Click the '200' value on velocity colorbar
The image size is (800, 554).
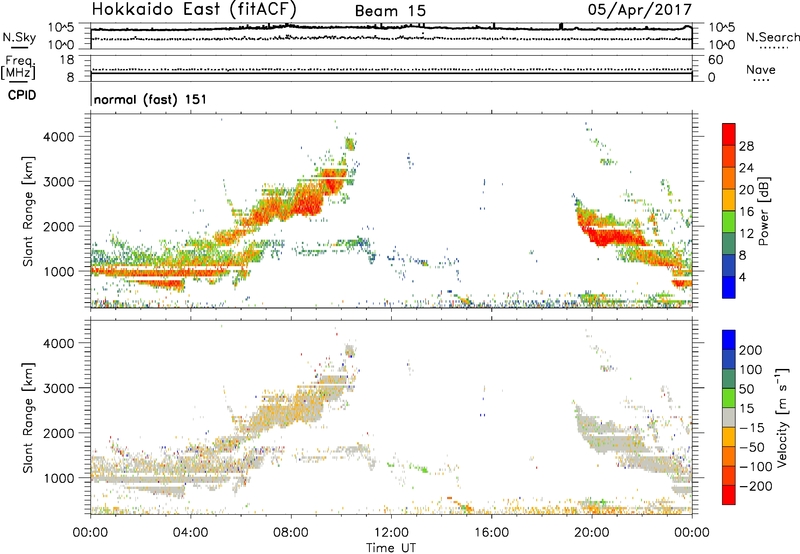point(751,350)
